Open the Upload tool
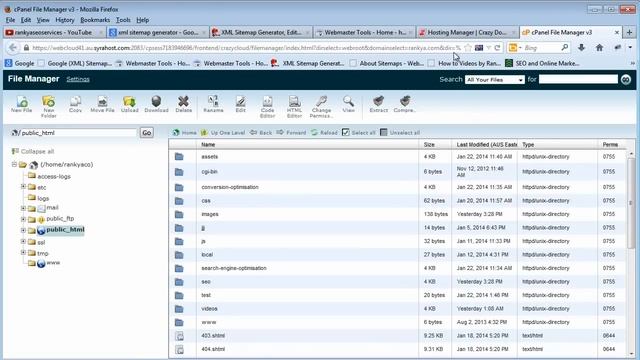The width and height of the screenshot is (640, 360). (129, 104)
